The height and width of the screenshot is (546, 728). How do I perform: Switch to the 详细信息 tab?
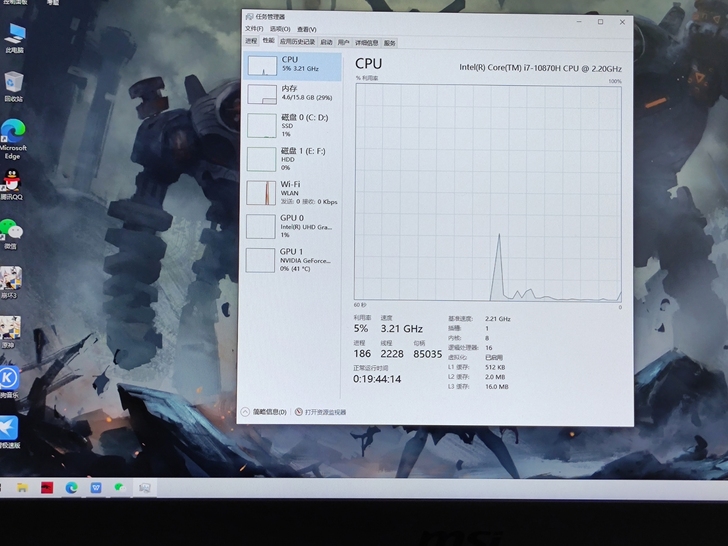[x=367, y=43]
